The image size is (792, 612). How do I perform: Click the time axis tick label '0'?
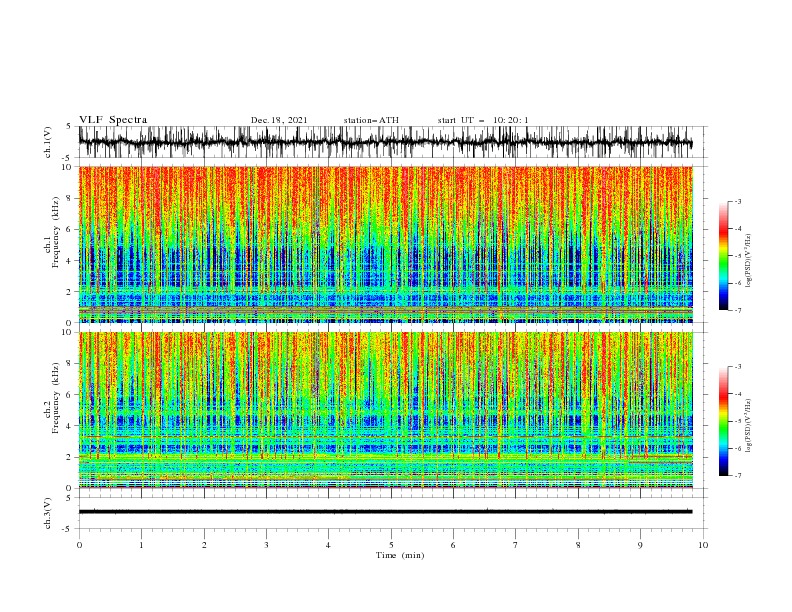click(x=79, y=545)
